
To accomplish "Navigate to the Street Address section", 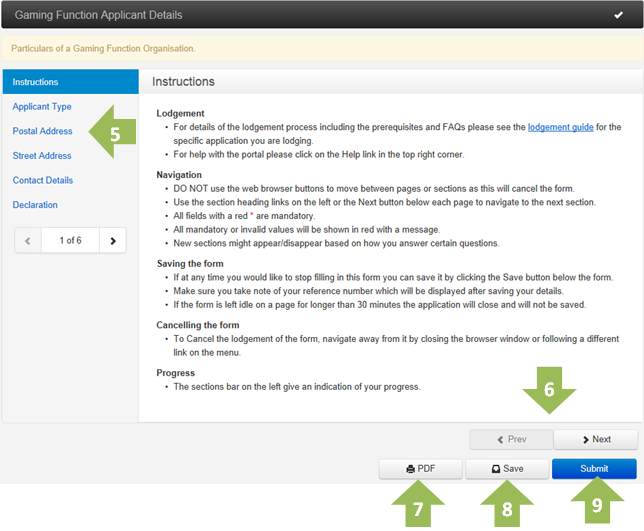I will click(42, 156).
